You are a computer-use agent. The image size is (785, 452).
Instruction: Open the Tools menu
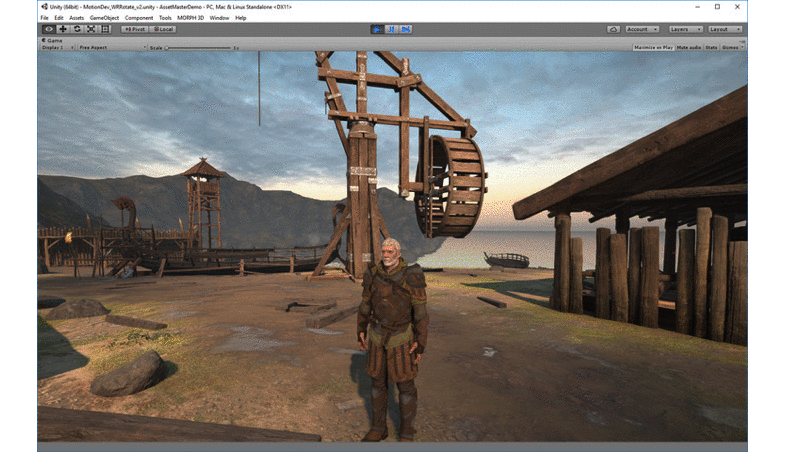click(165, 18)
